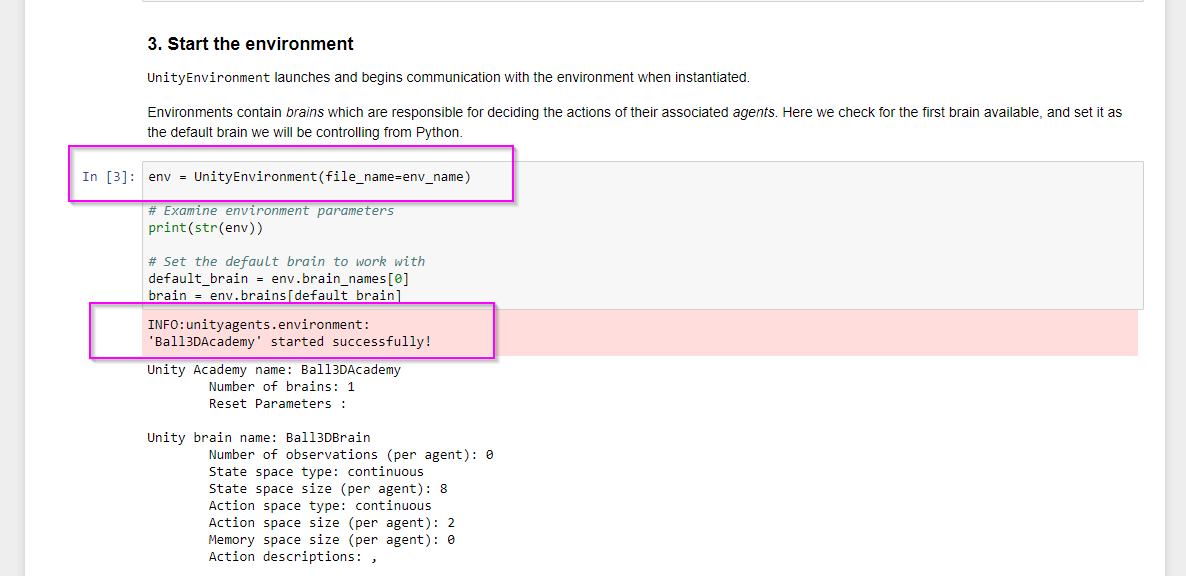Click the 'Unity brain name: Ball3DBrain' line
Viewport: 1186px width, 576px height.
tap(258, 438)
